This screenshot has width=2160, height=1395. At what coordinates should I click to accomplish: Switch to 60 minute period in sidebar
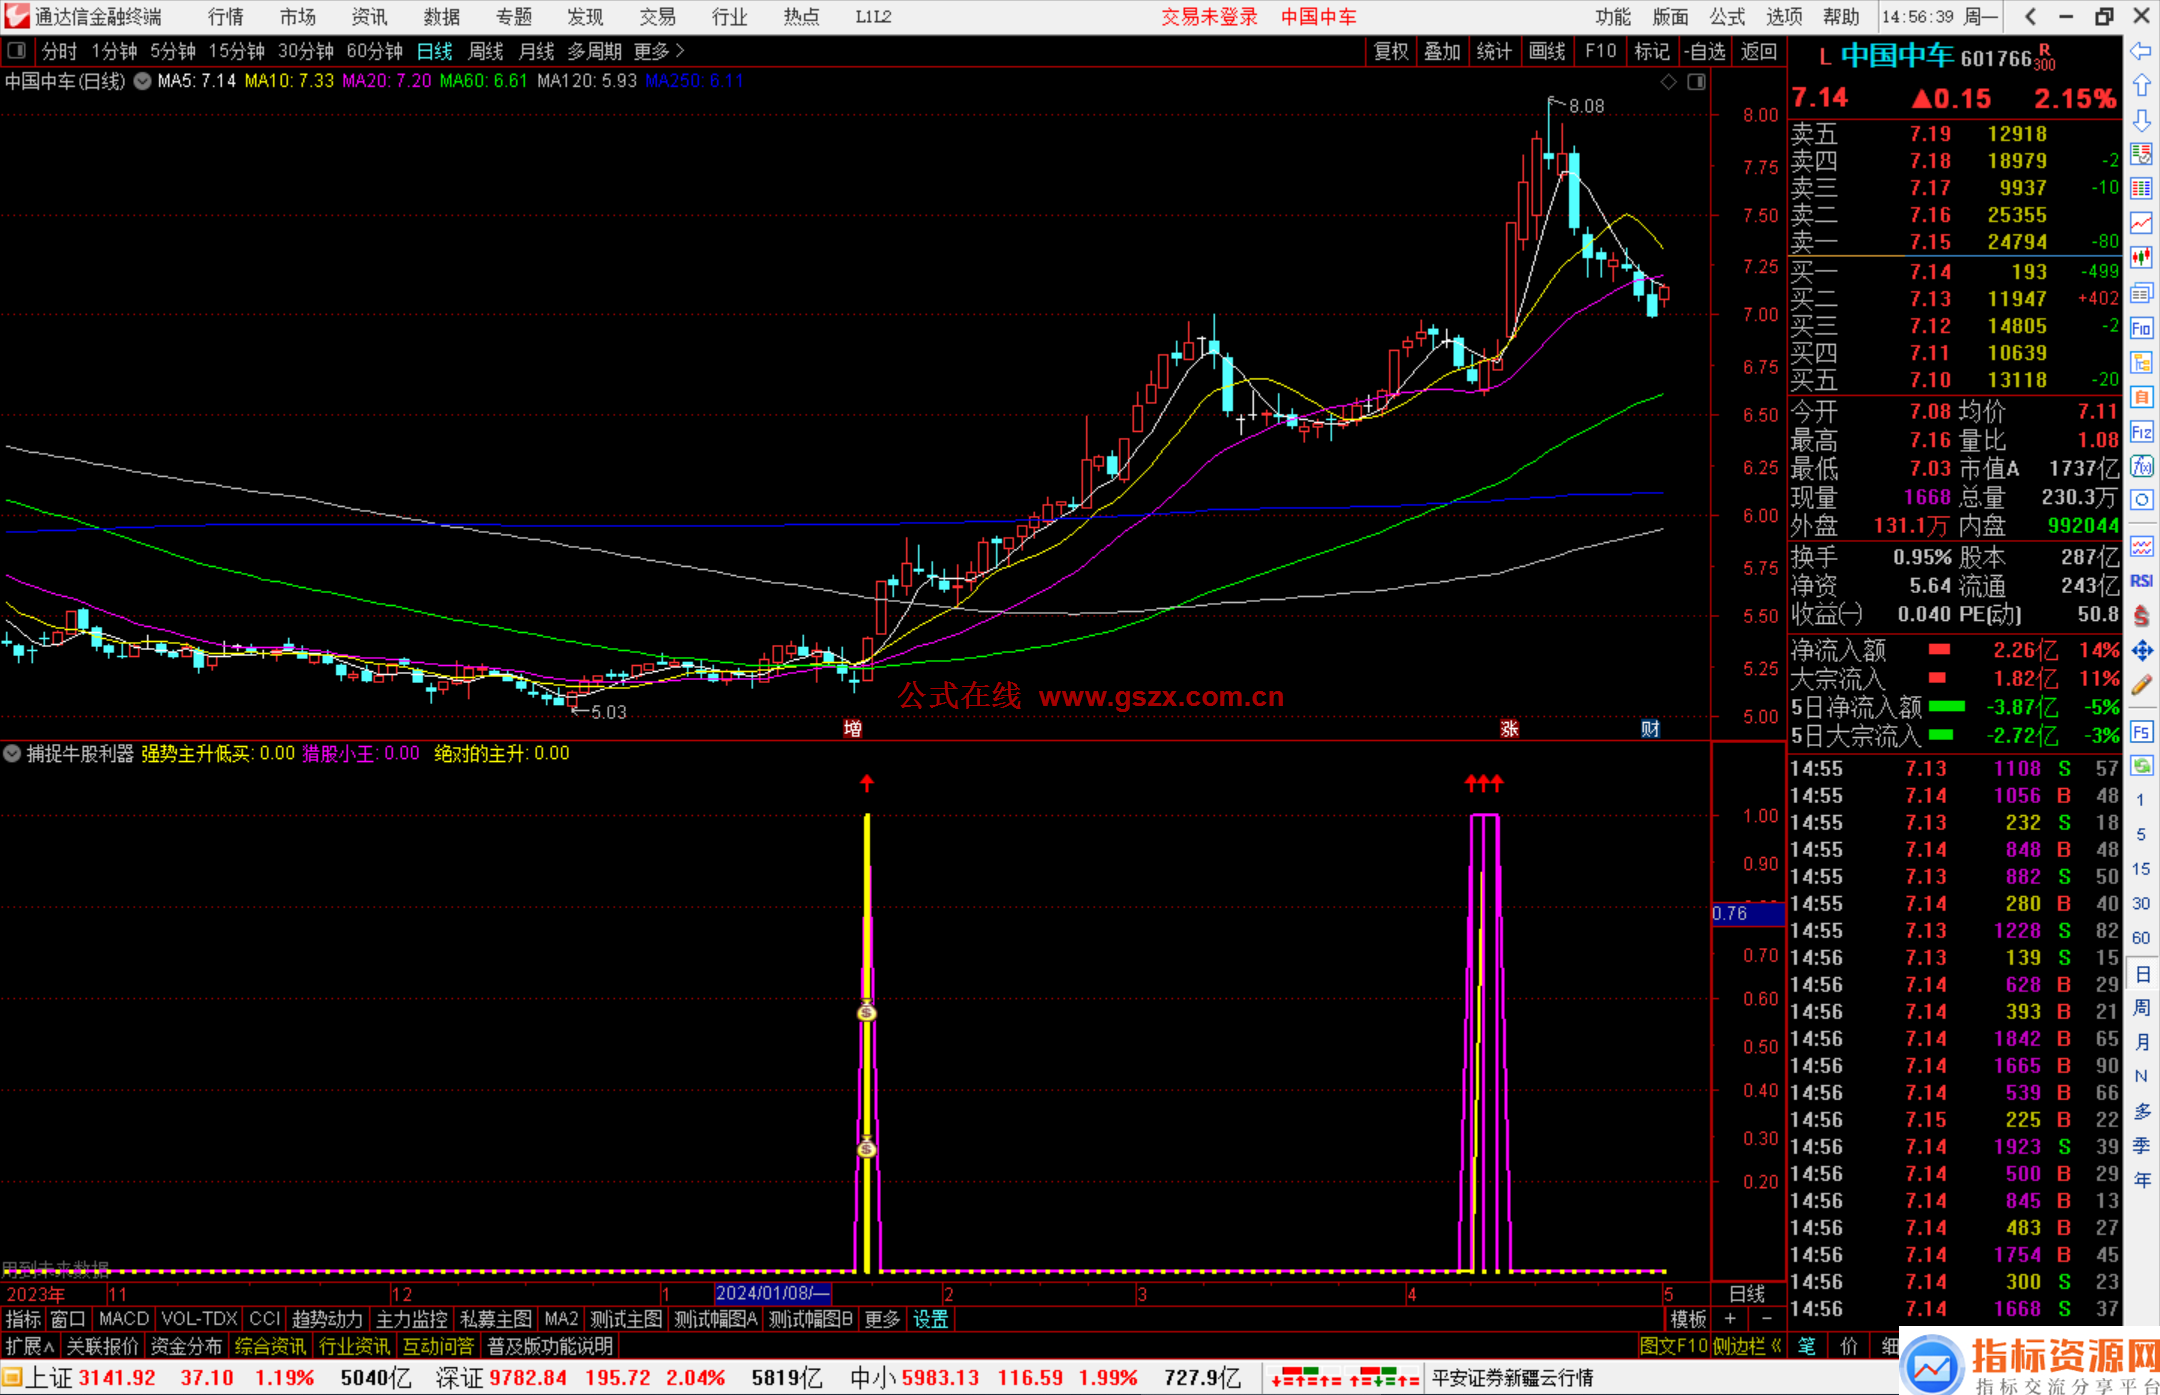coord(2141,938)
